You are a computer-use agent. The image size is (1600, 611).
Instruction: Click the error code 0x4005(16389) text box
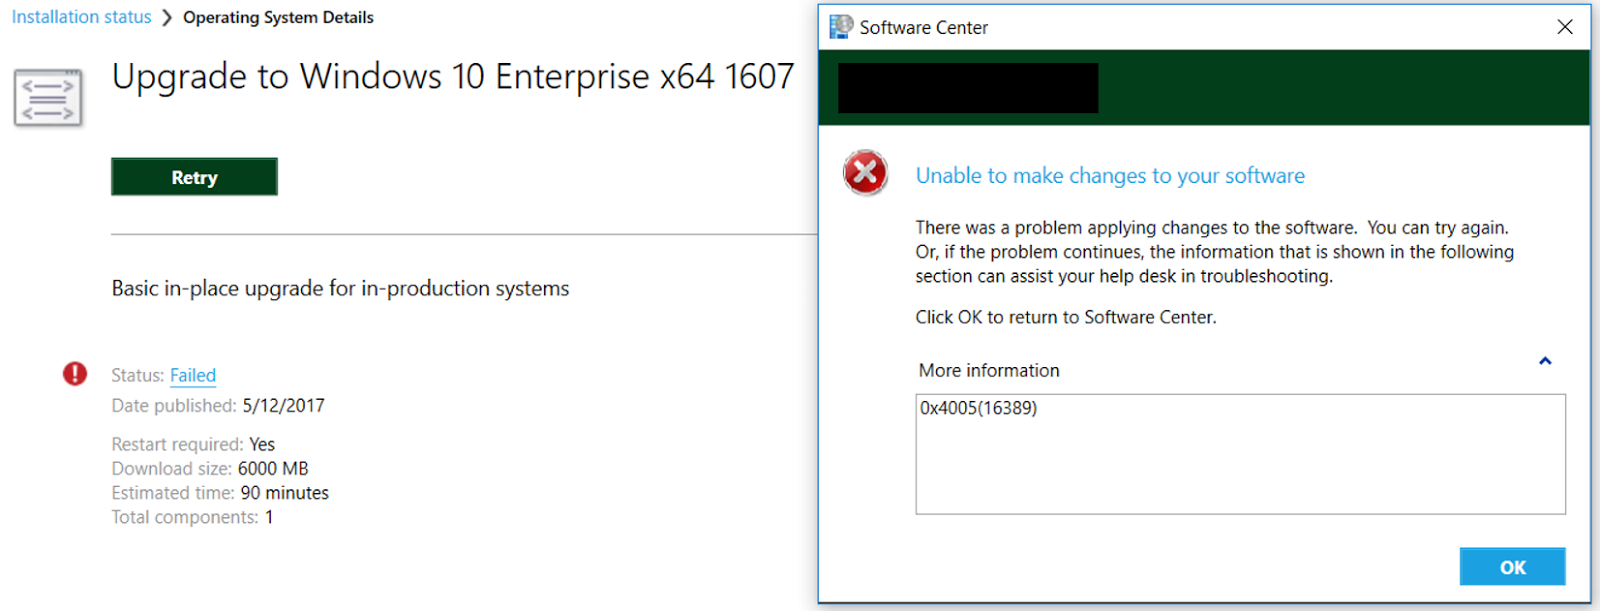[x=1240, y=454]
